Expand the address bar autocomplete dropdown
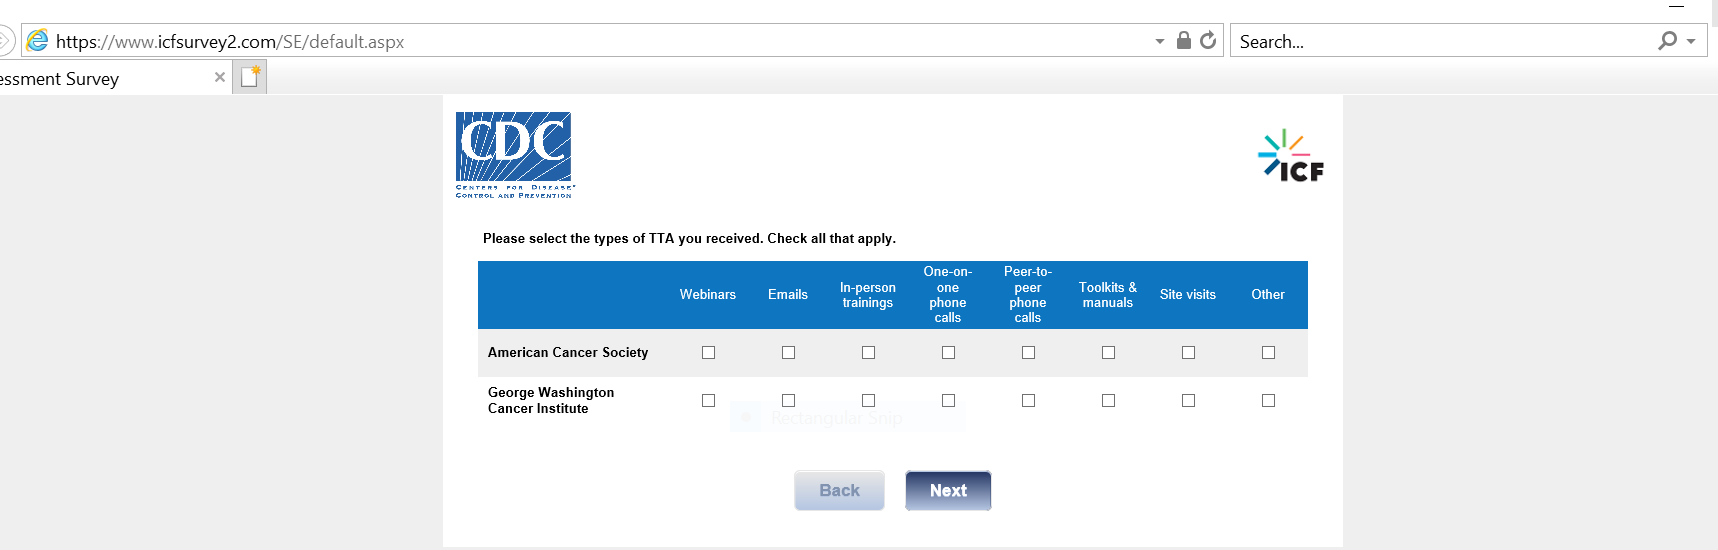The image size is (1718, 550). click(x=1160, y=41)
